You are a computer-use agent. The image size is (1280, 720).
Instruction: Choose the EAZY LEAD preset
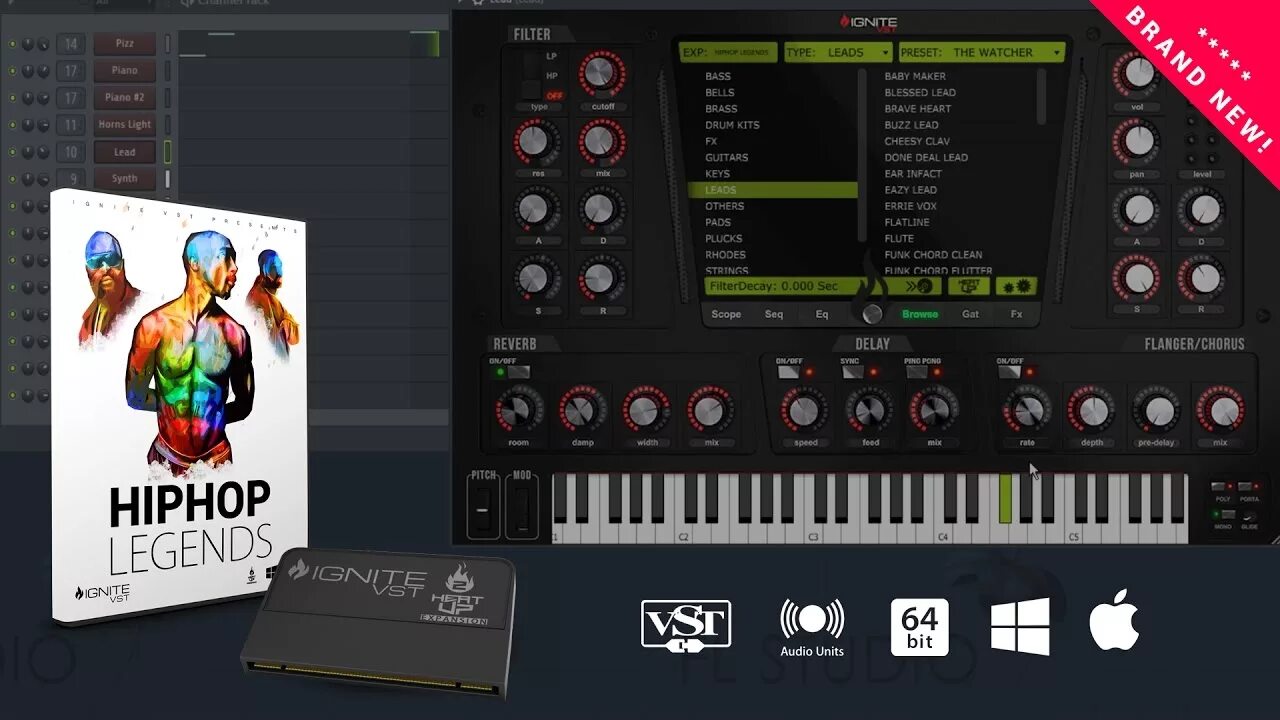pyautogui.click(x=910, y=190)
